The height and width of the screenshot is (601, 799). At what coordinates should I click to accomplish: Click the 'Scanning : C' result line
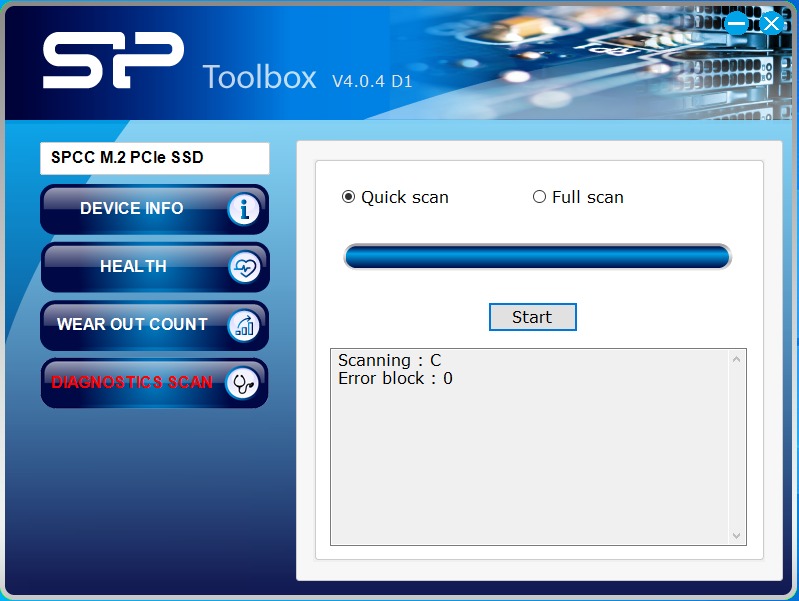click(x=389, y=360)
